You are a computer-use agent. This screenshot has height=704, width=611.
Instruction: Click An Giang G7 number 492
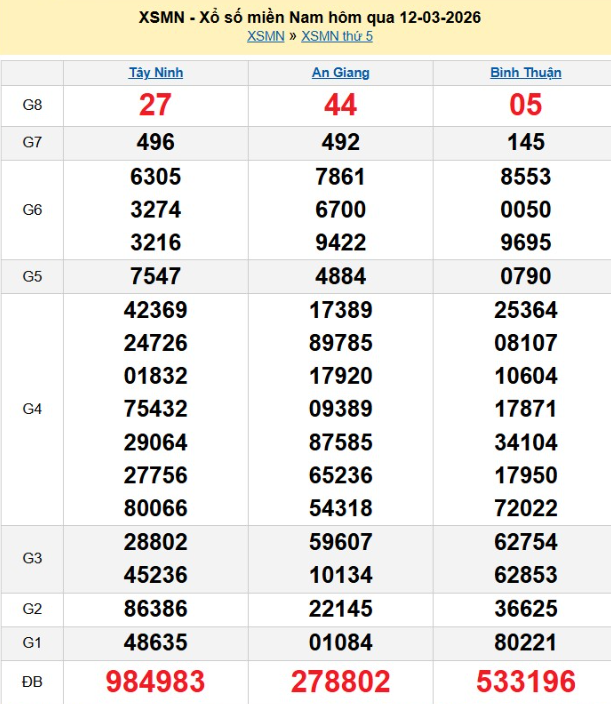[341, 142]
